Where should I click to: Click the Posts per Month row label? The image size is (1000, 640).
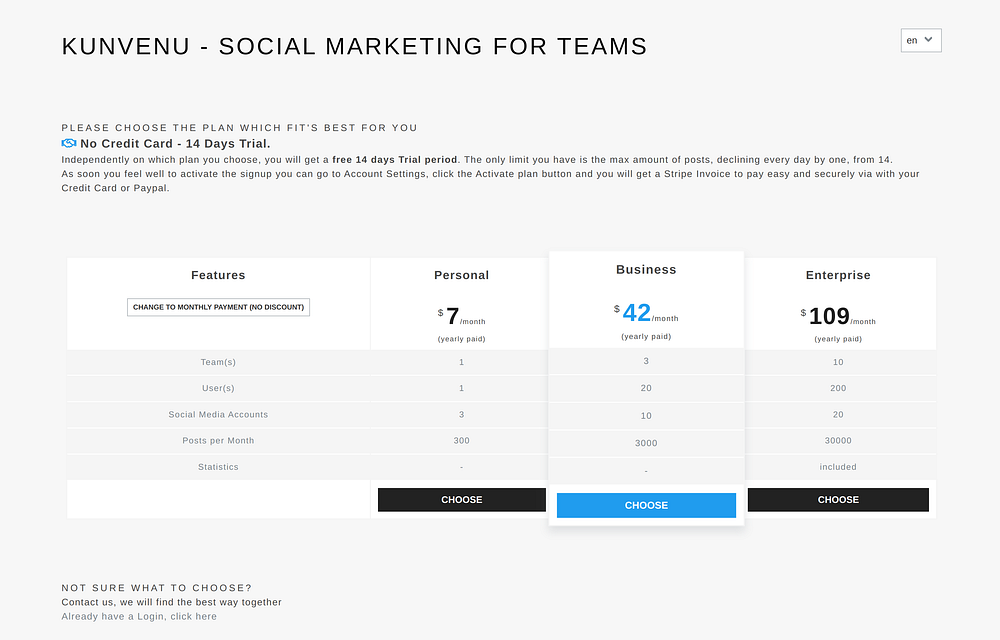coord(218,440)
